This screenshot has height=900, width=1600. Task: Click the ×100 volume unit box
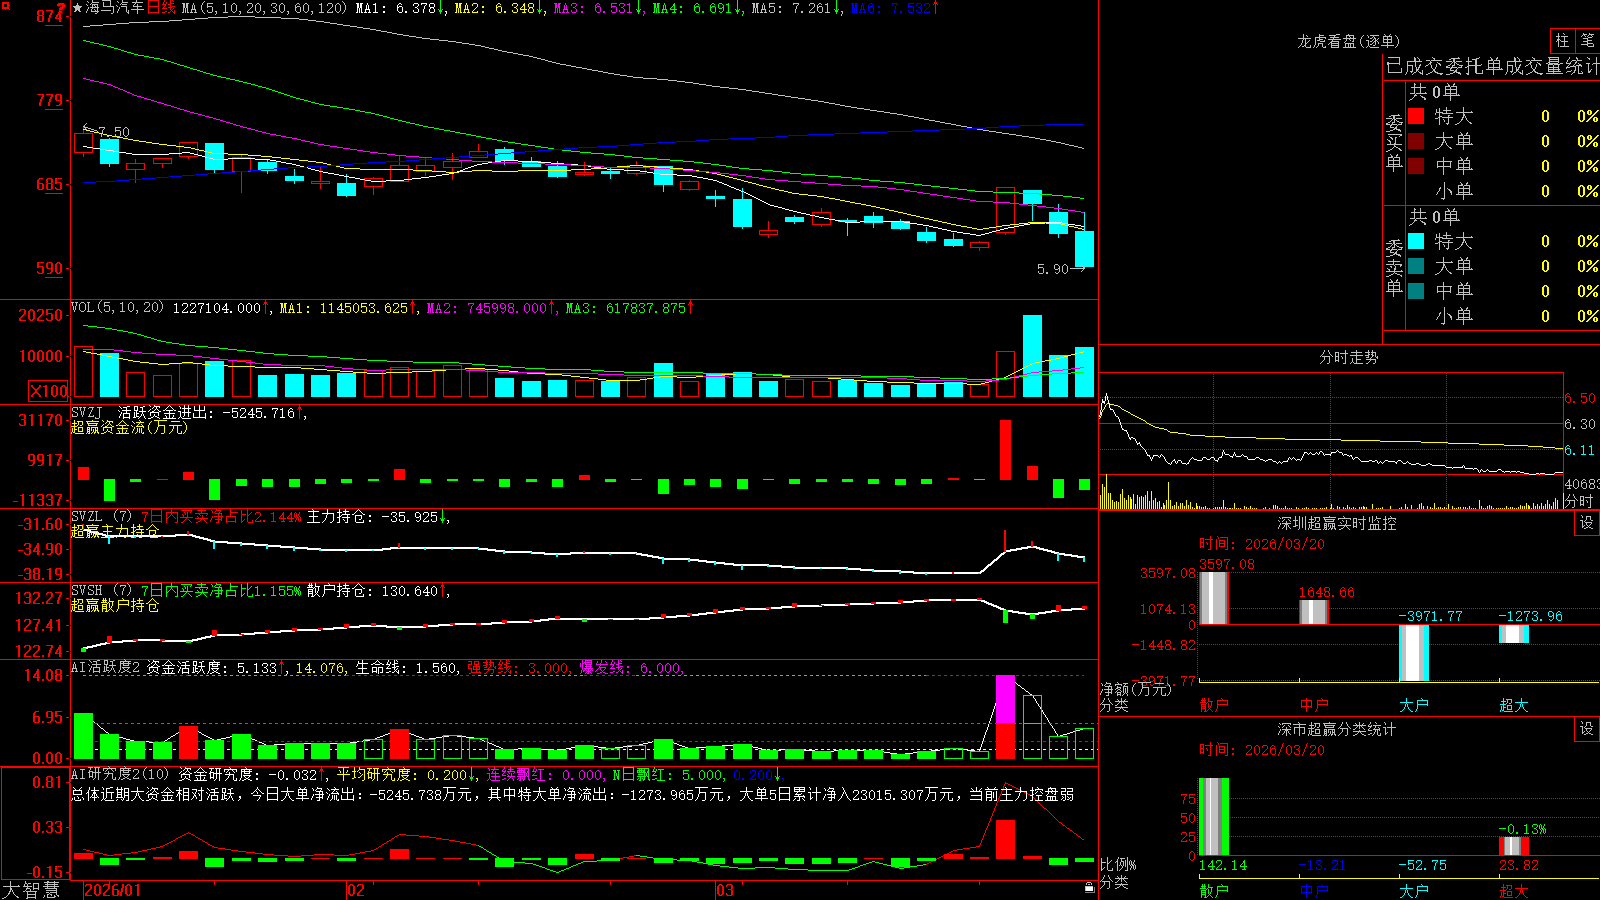coord(48,391)
